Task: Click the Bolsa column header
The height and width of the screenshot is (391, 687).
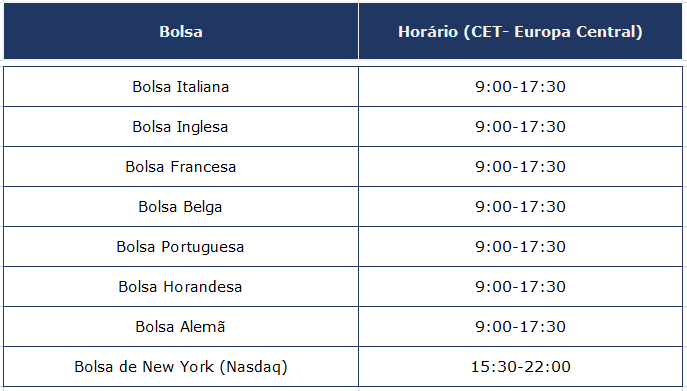Action: click(x=181, y=31)
